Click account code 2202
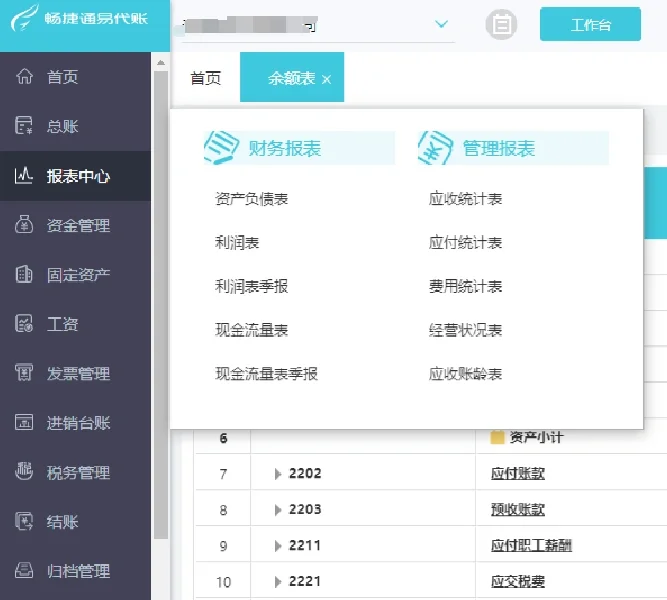 [x=305, y=473]
